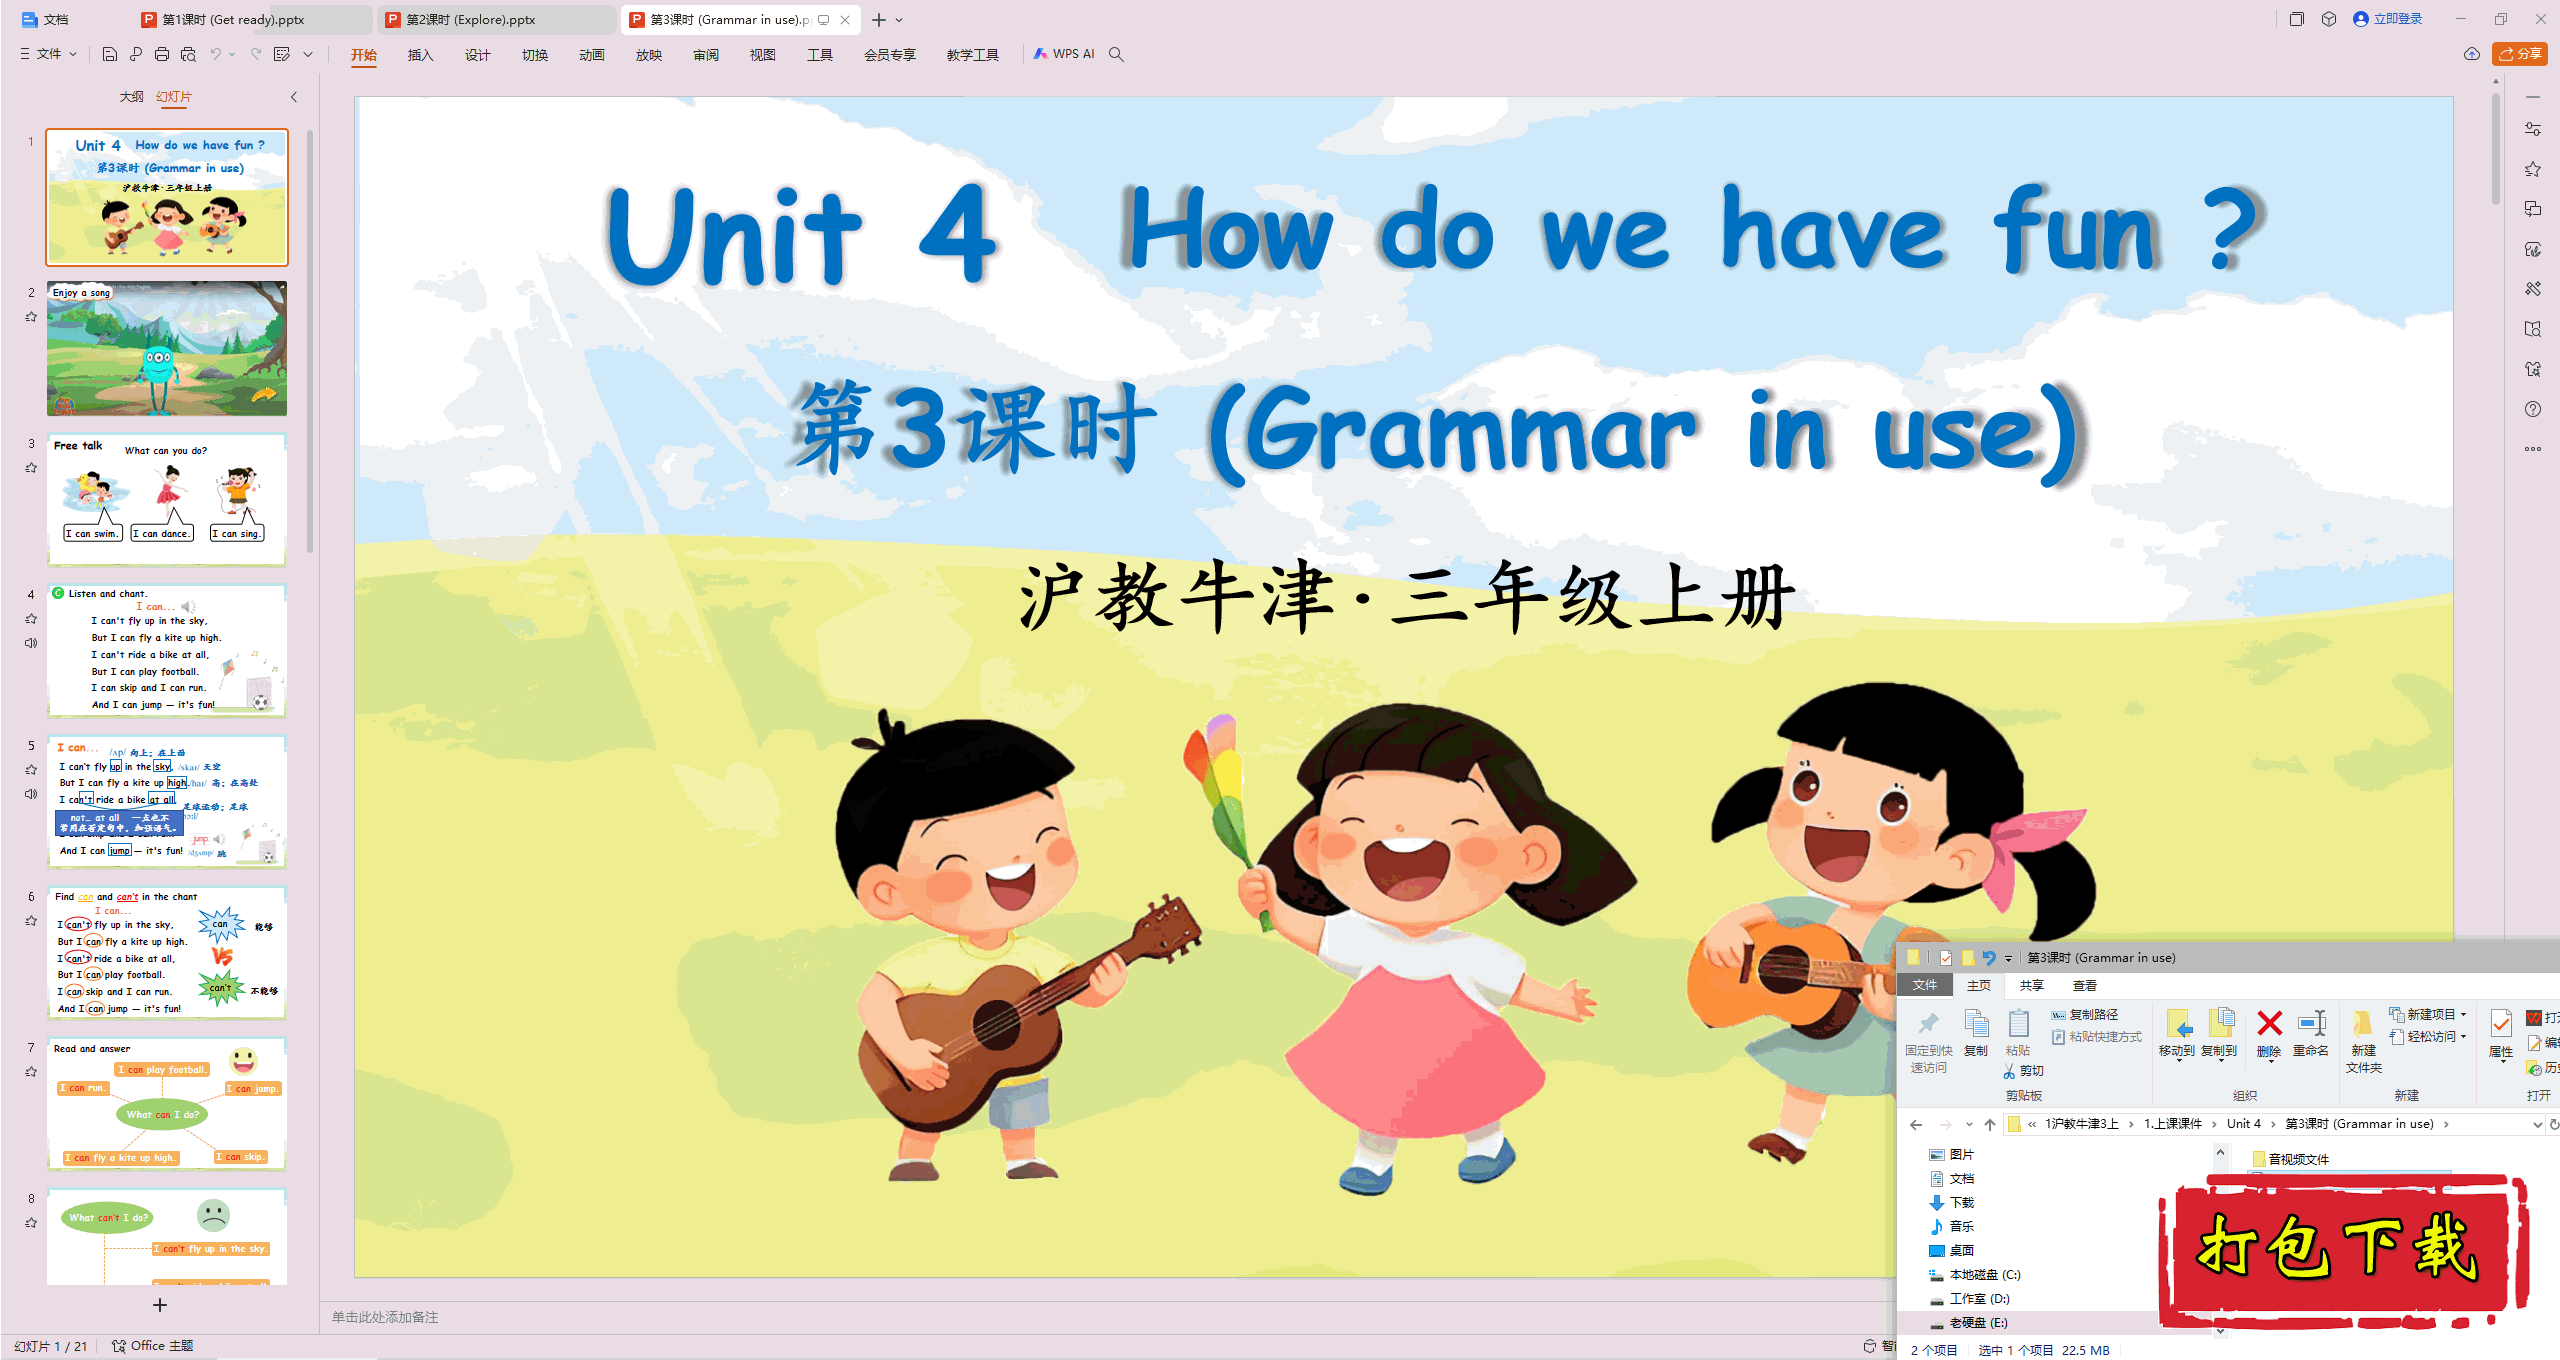This screenshot has height=1360, width=2560.
Task: Click the undo arrow icon
Action: [x=215, y=54]
